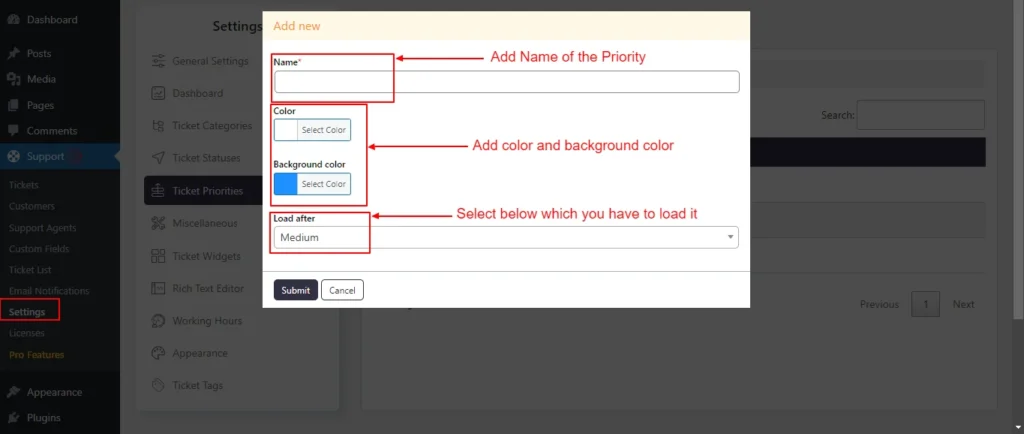Click the blue Background color swatch
This screenshot has height=434, width=1024.
pyautogui.click(x=285, y=184)
